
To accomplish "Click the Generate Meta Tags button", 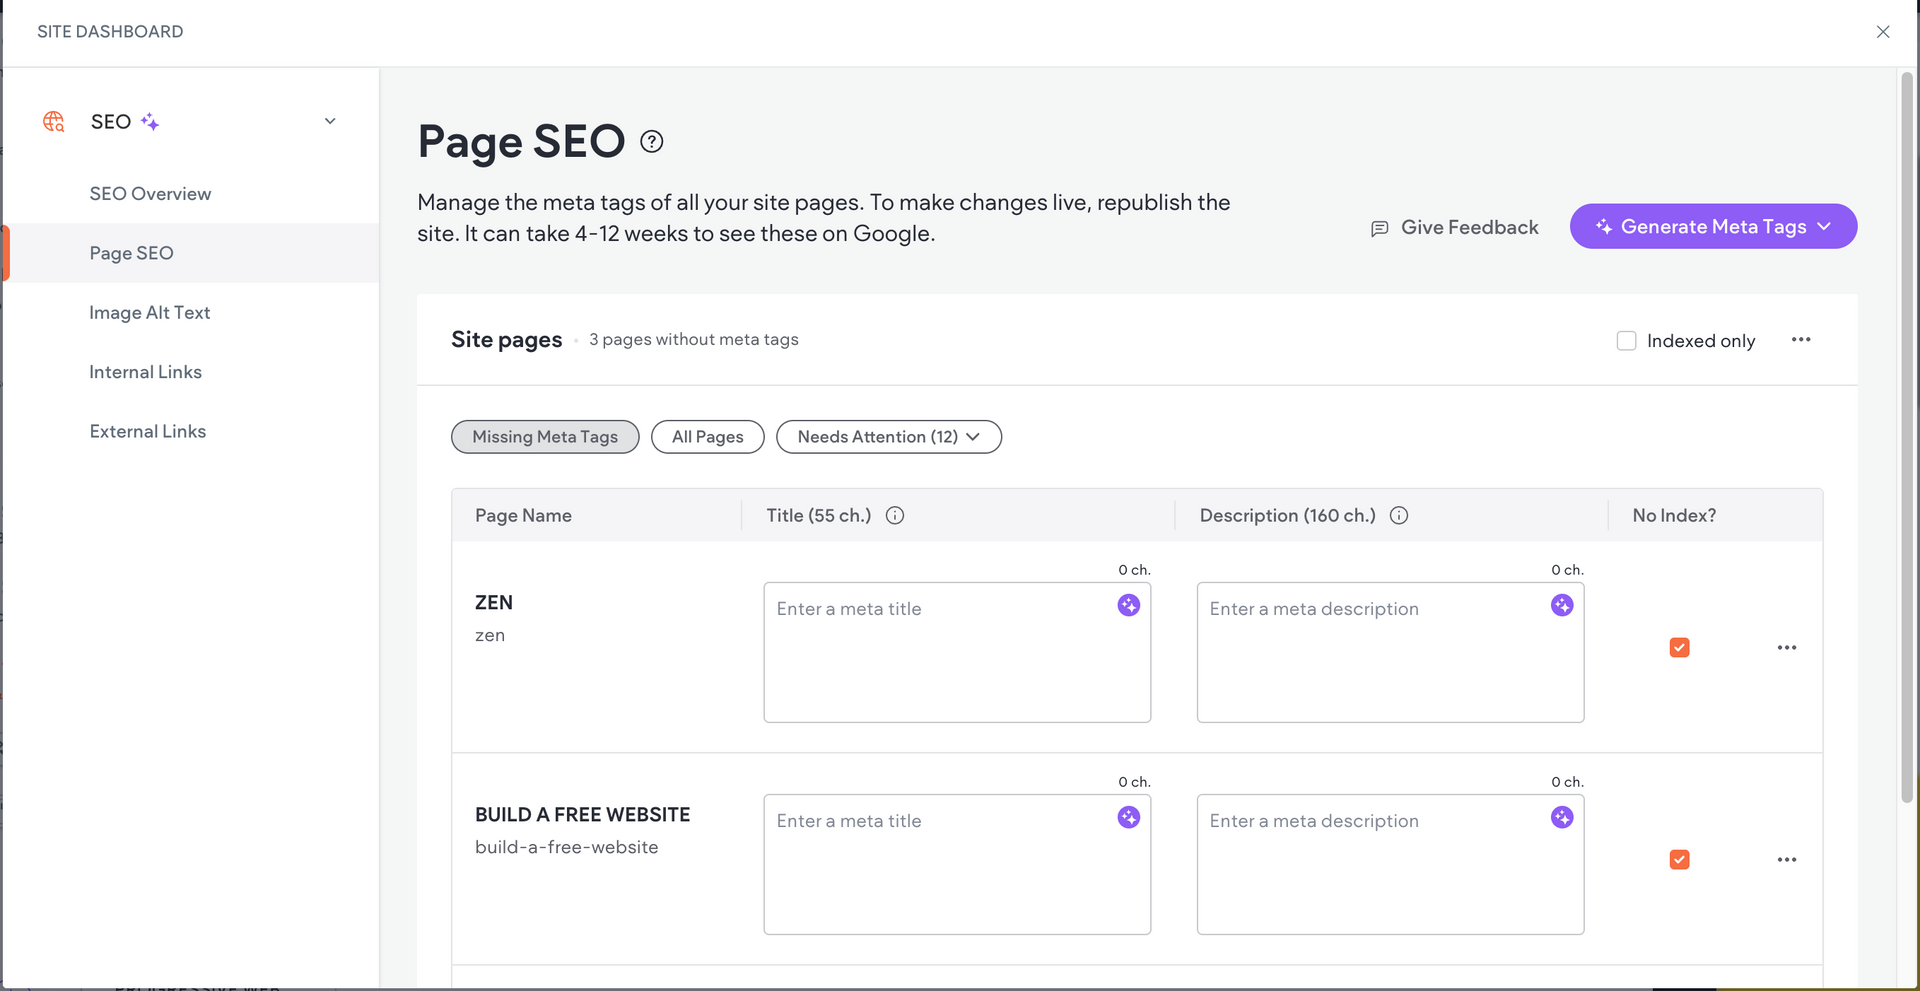I will click(x=1713, y=226).
